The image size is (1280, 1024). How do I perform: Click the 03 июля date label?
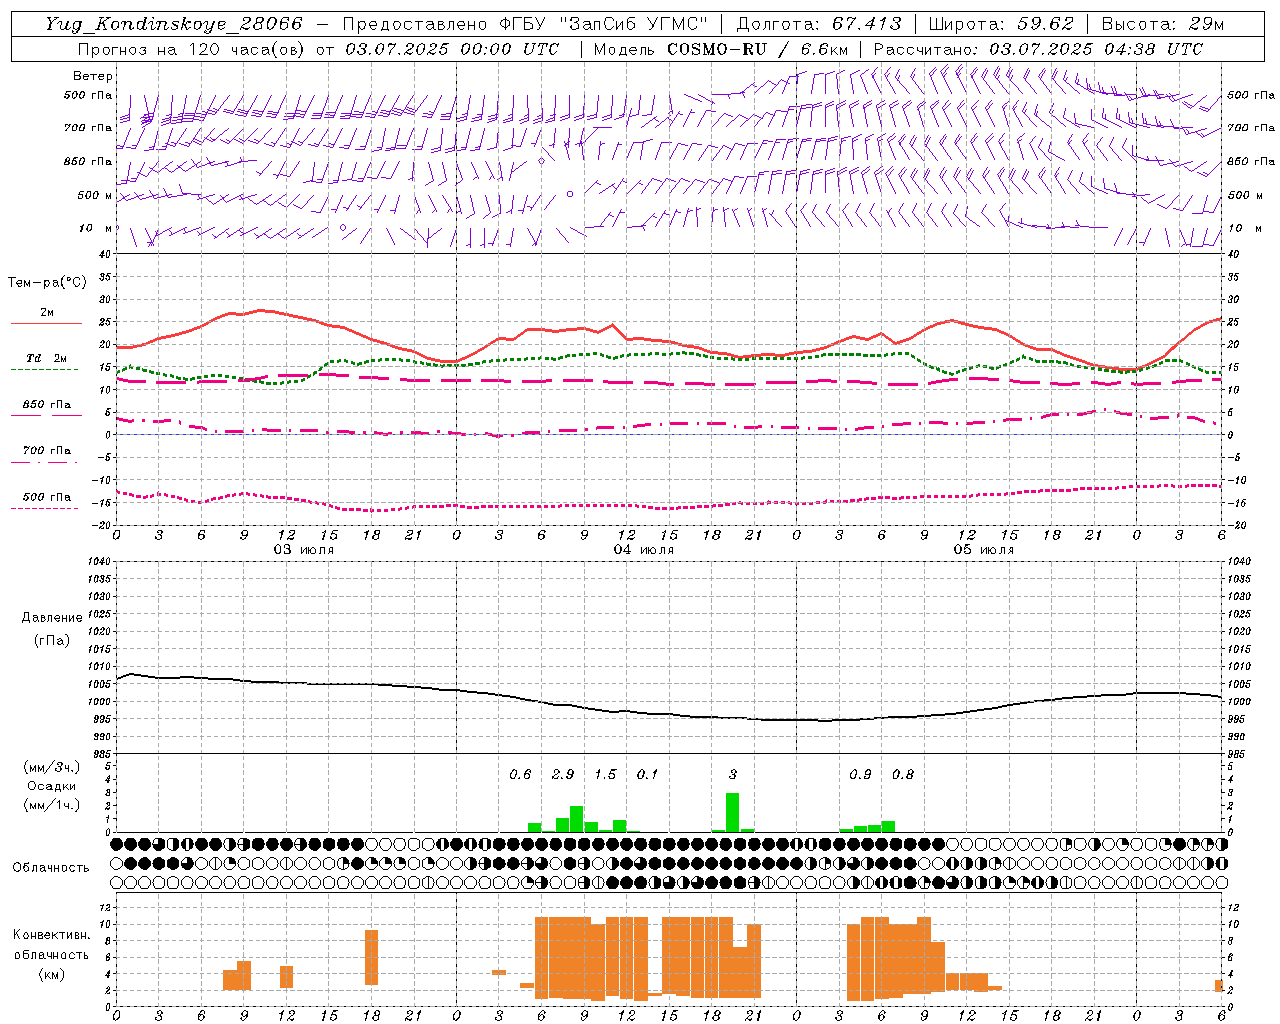click(x=304, y=549)
